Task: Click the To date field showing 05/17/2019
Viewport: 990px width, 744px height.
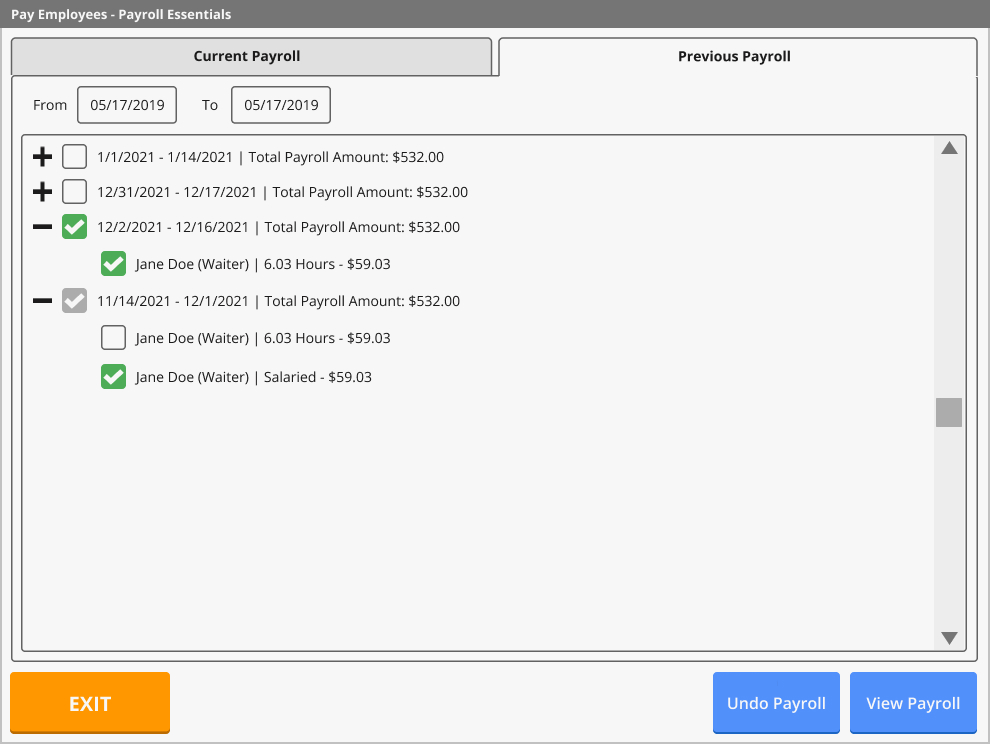Action: point(281,104)
